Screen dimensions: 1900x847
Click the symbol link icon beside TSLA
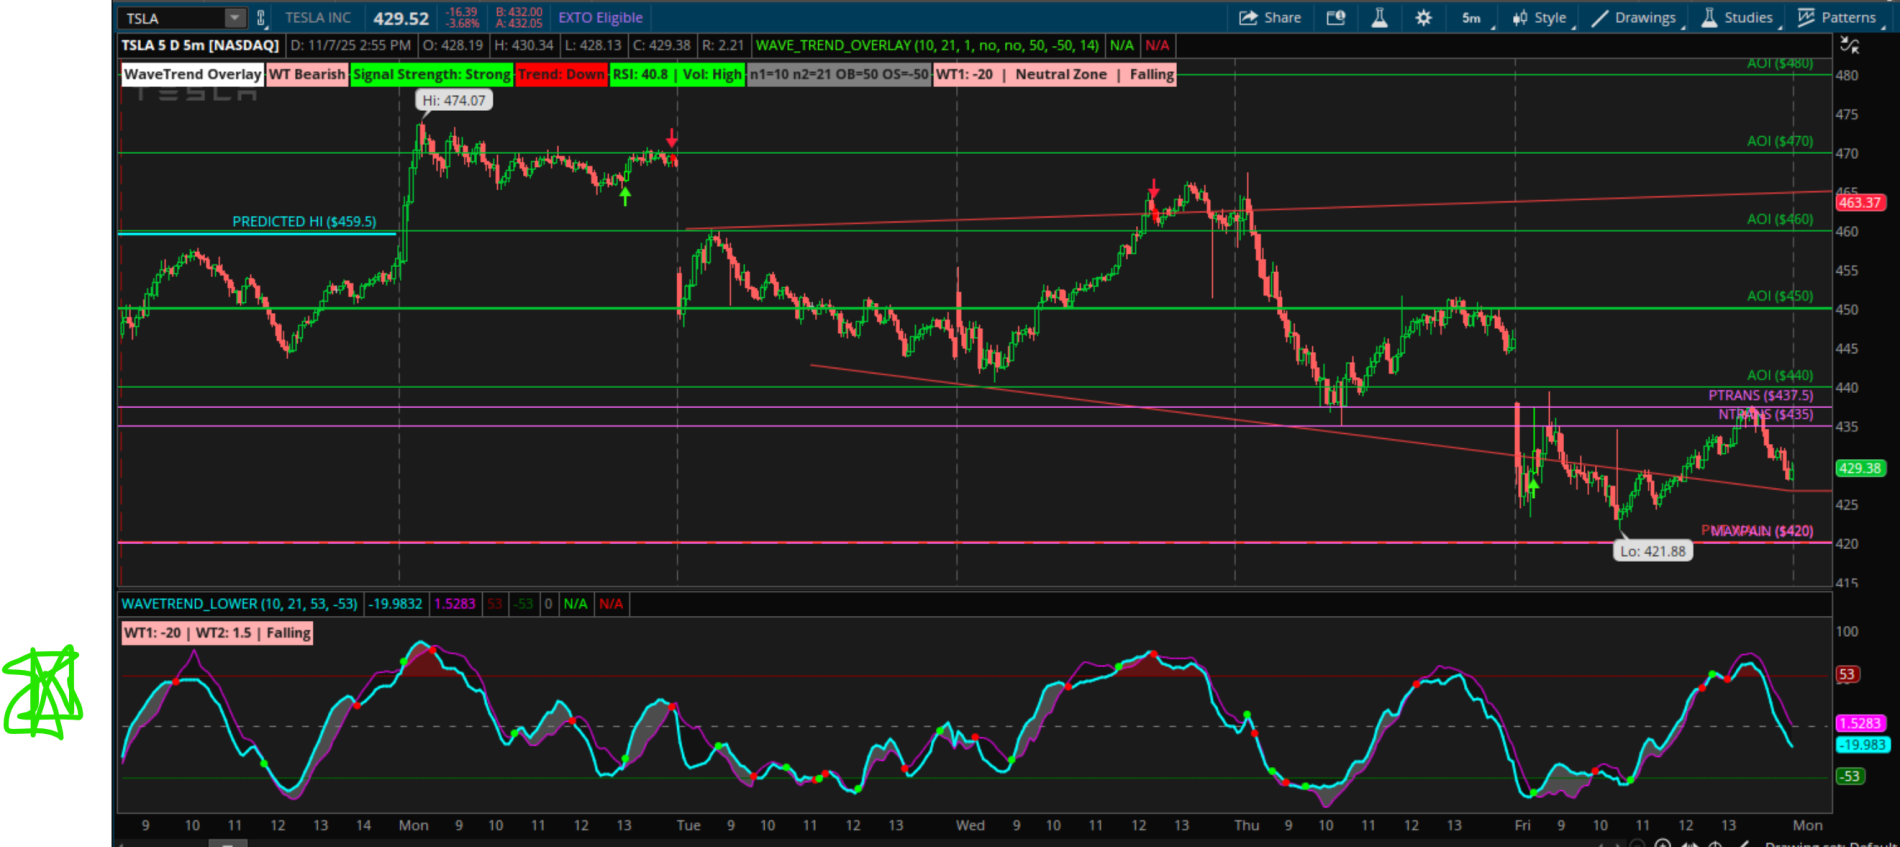point(261,18)
